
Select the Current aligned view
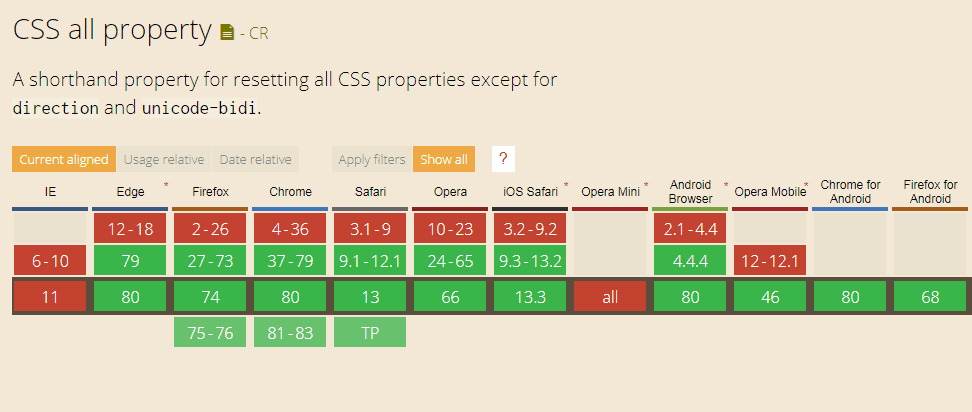(64, 159)
